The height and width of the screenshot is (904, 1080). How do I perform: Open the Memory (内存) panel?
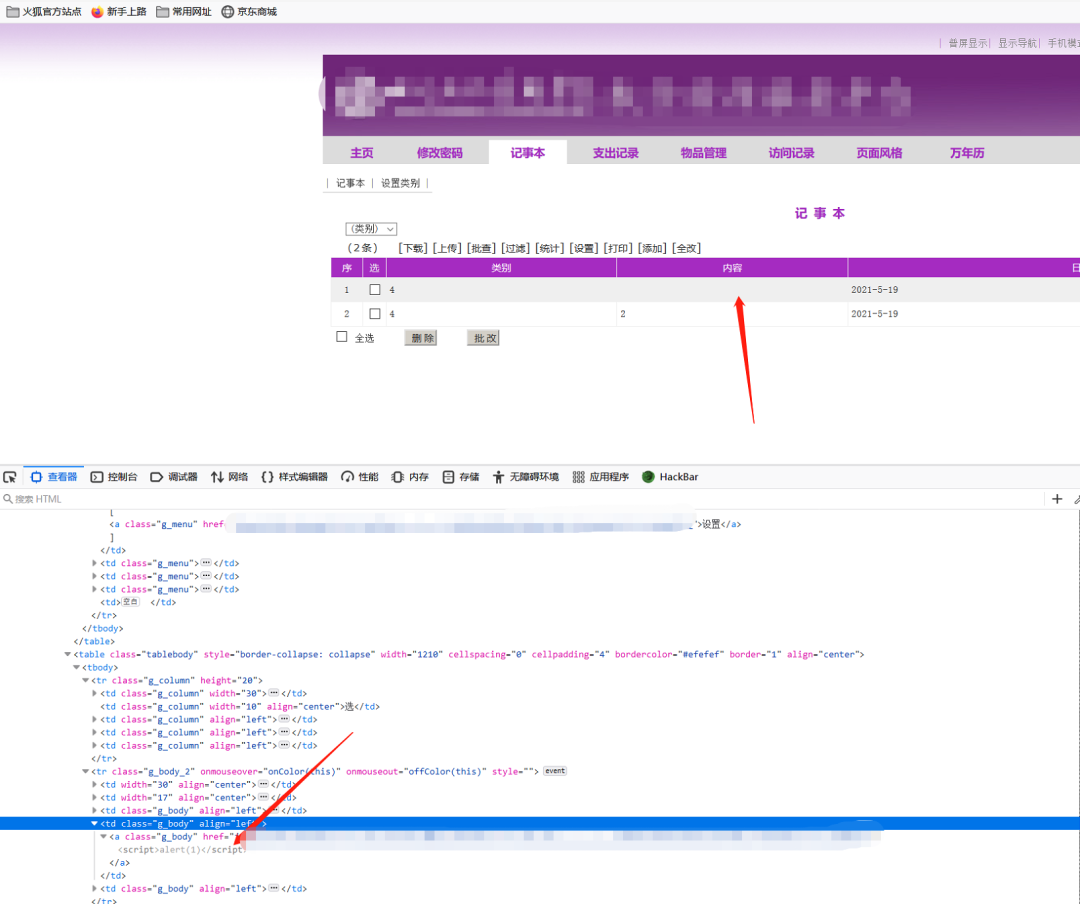click(x=410, y=477)
